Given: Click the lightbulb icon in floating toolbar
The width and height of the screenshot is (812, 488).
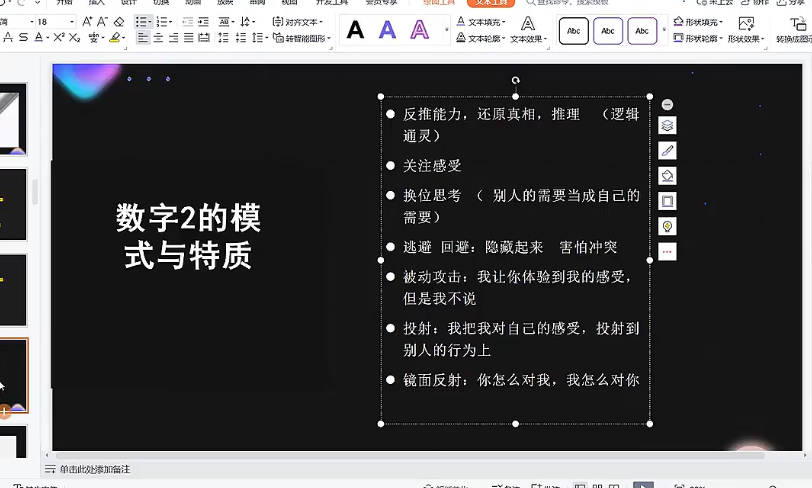Looking at the screenshot, I should coord(668,226).
